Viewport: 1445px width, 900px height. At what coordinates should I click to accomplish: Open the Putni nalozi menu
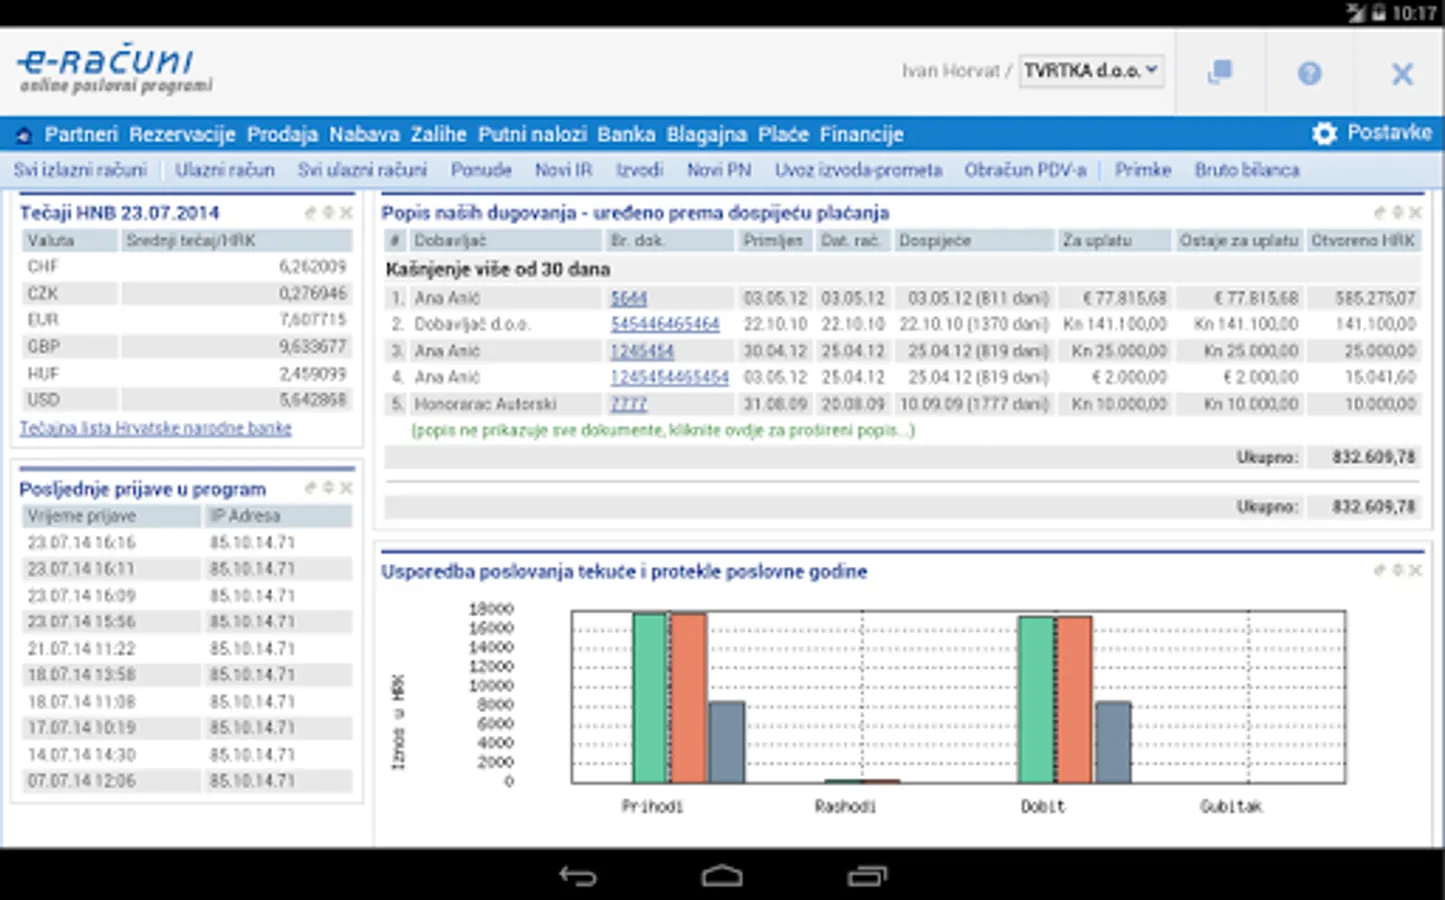point(532,134)
